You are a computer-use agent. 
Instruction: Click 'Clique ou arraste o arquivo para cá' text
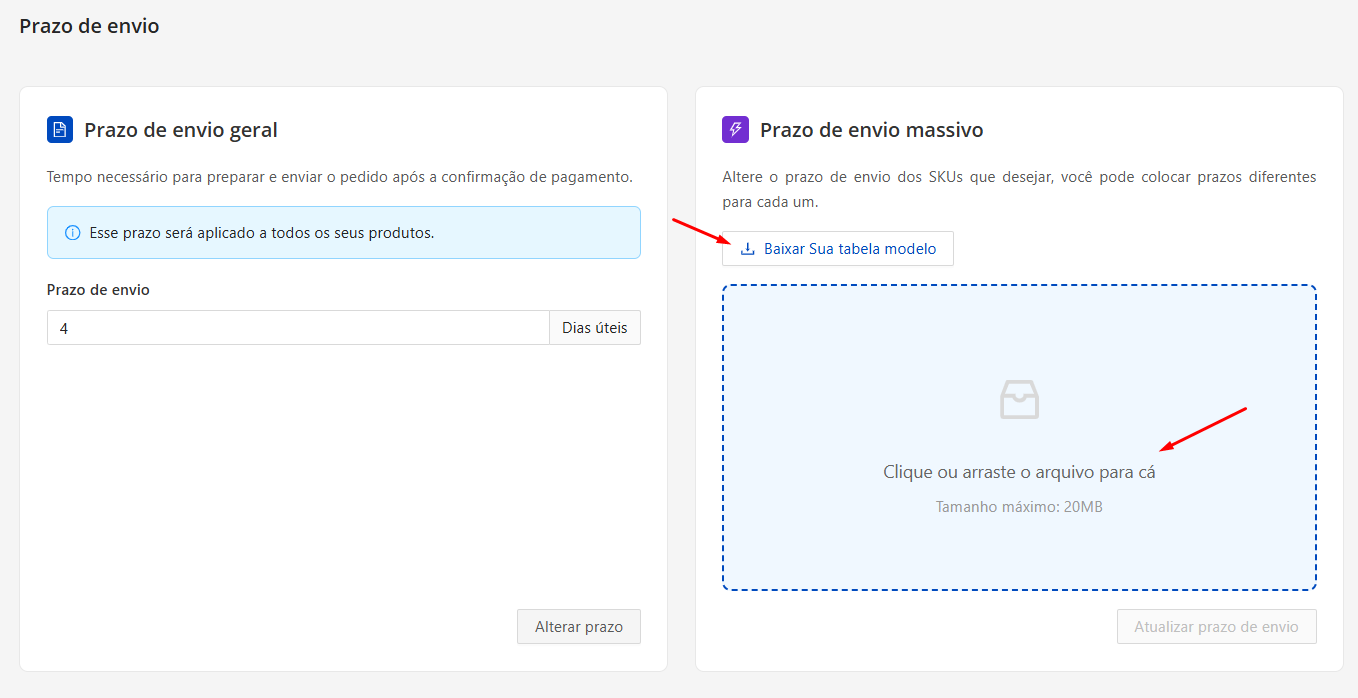1019,472
